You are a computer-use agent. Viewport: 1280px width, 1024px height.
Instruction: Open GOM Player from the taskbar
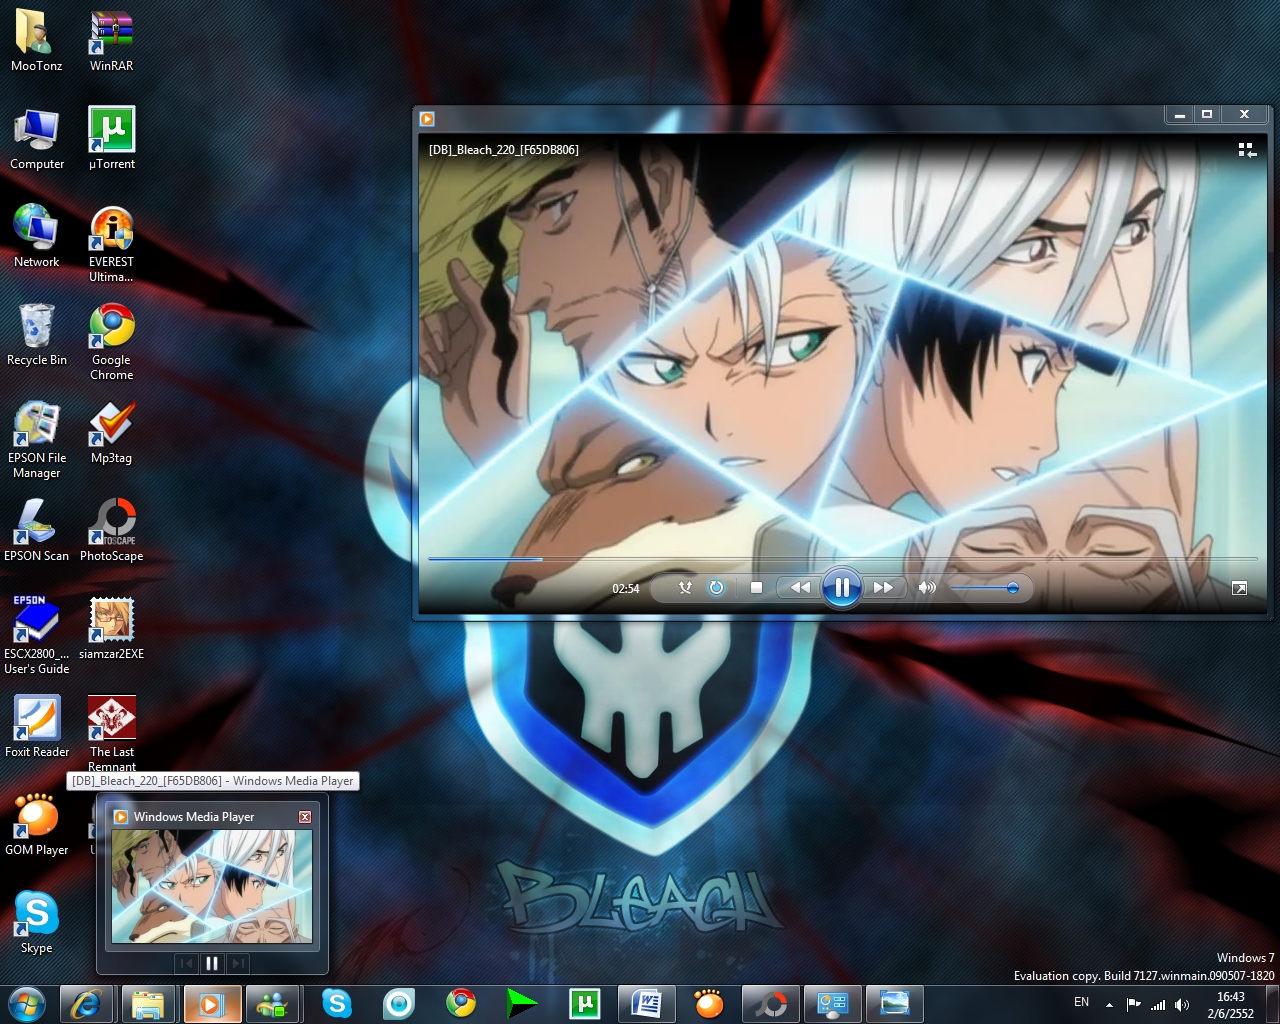pos(709,1003)
